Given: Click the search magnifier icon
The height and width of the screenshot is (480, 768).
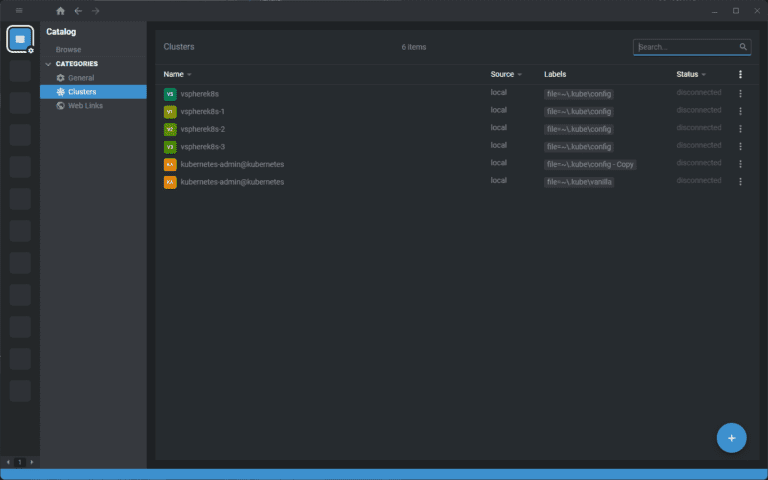Looking at the screenshot, I should click(x=743, y=47).
